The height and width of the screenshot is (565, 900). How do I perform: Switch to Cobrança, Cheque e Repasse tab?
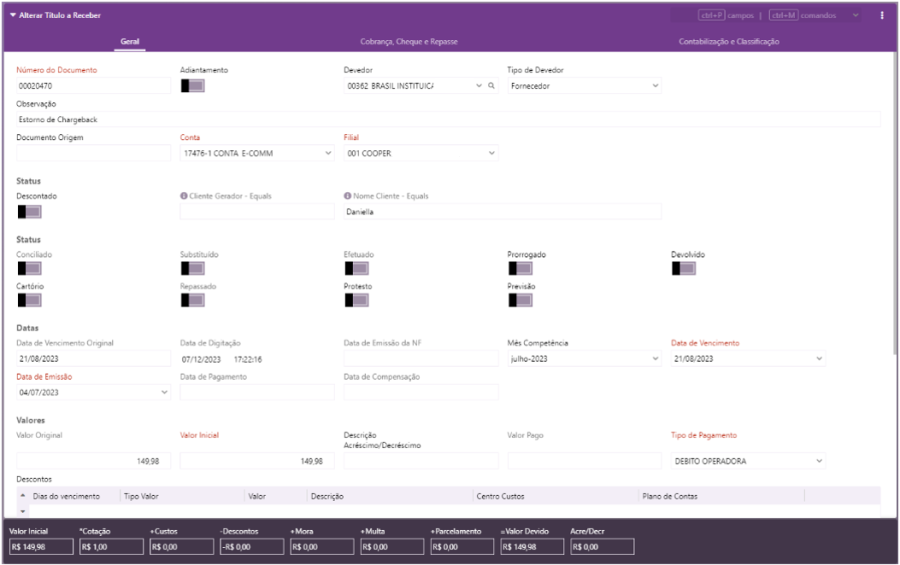coord(409,41)
